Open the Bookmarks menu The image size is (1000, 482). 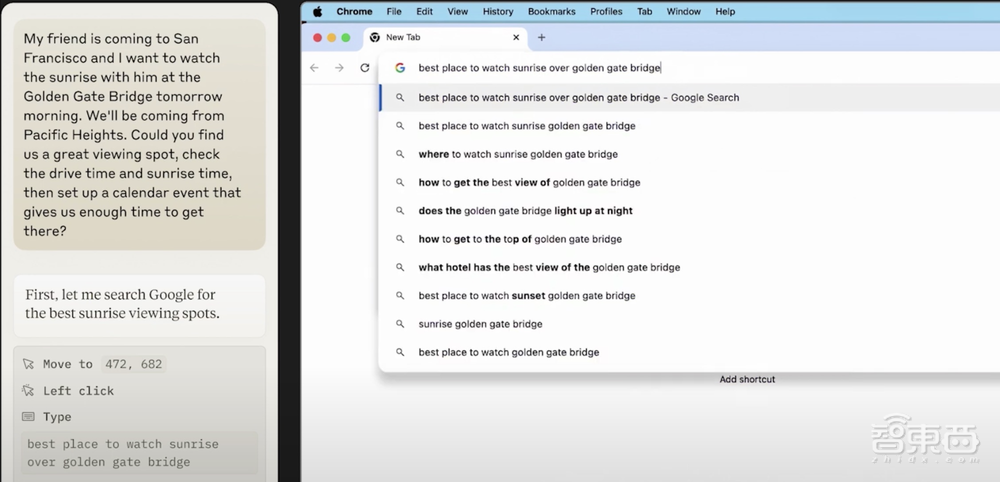(x=551, y=12)
